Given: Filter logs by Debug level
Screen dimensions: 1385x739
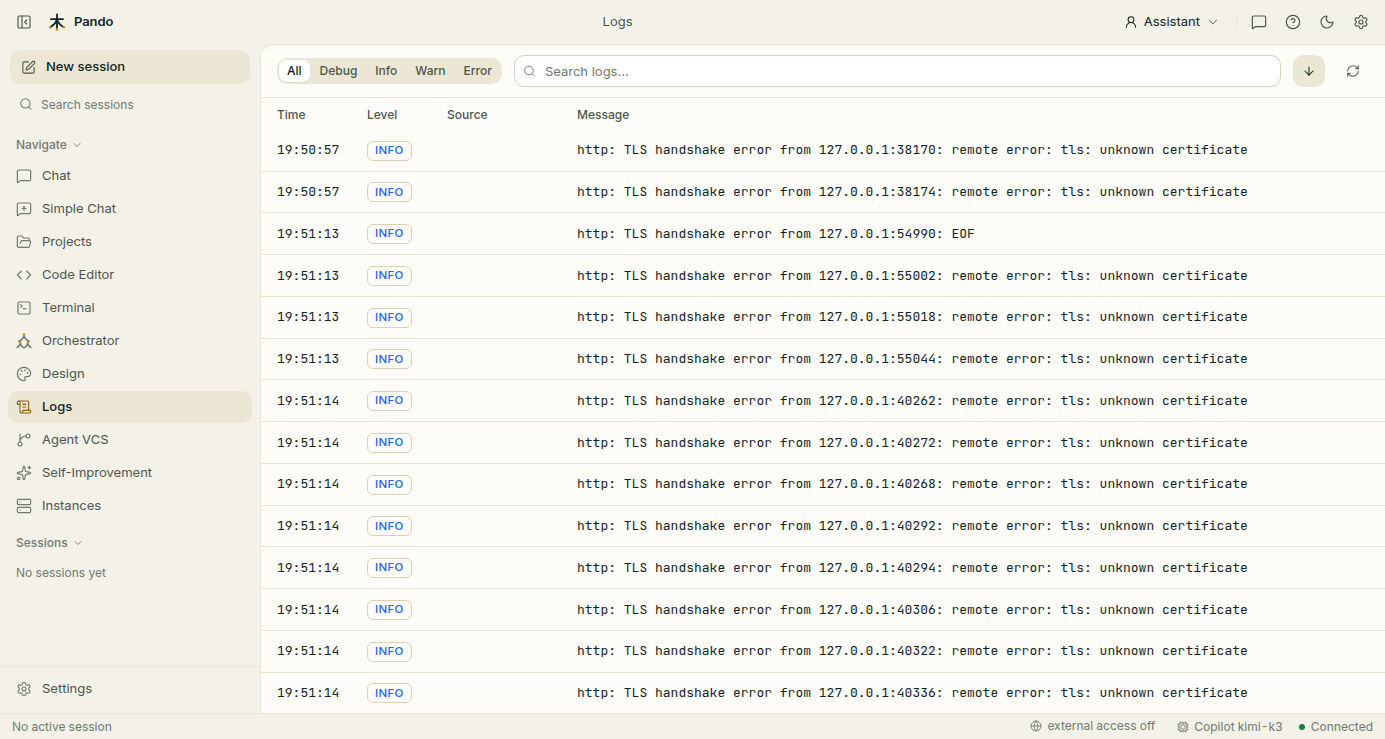Looking at the screenshot, I should (338, 71).
